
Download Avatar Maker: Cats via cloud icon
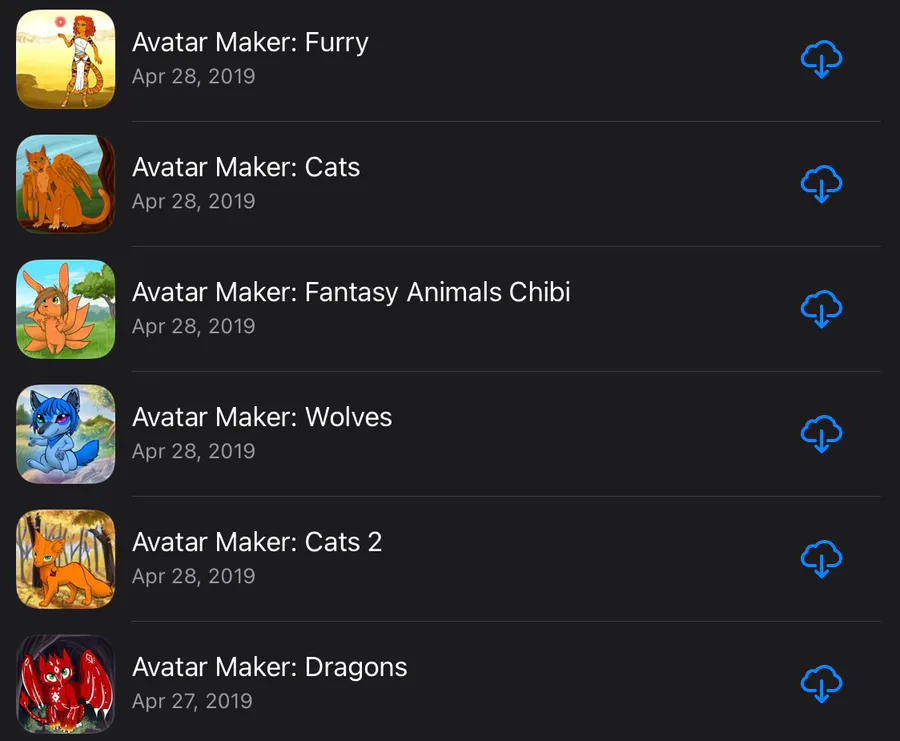point(821,184)
